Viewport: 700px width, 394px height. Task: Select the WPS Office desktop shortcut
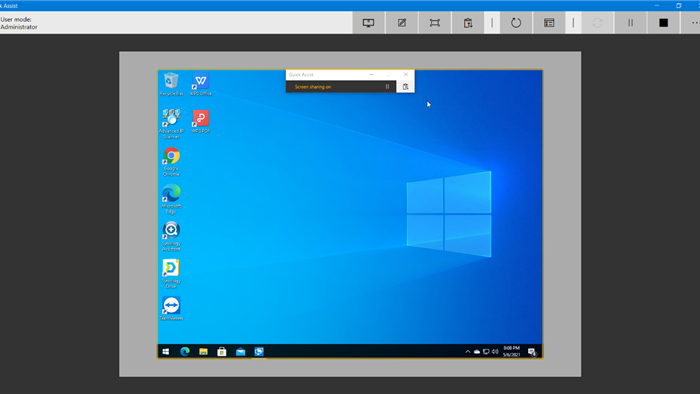pos(200,84)
